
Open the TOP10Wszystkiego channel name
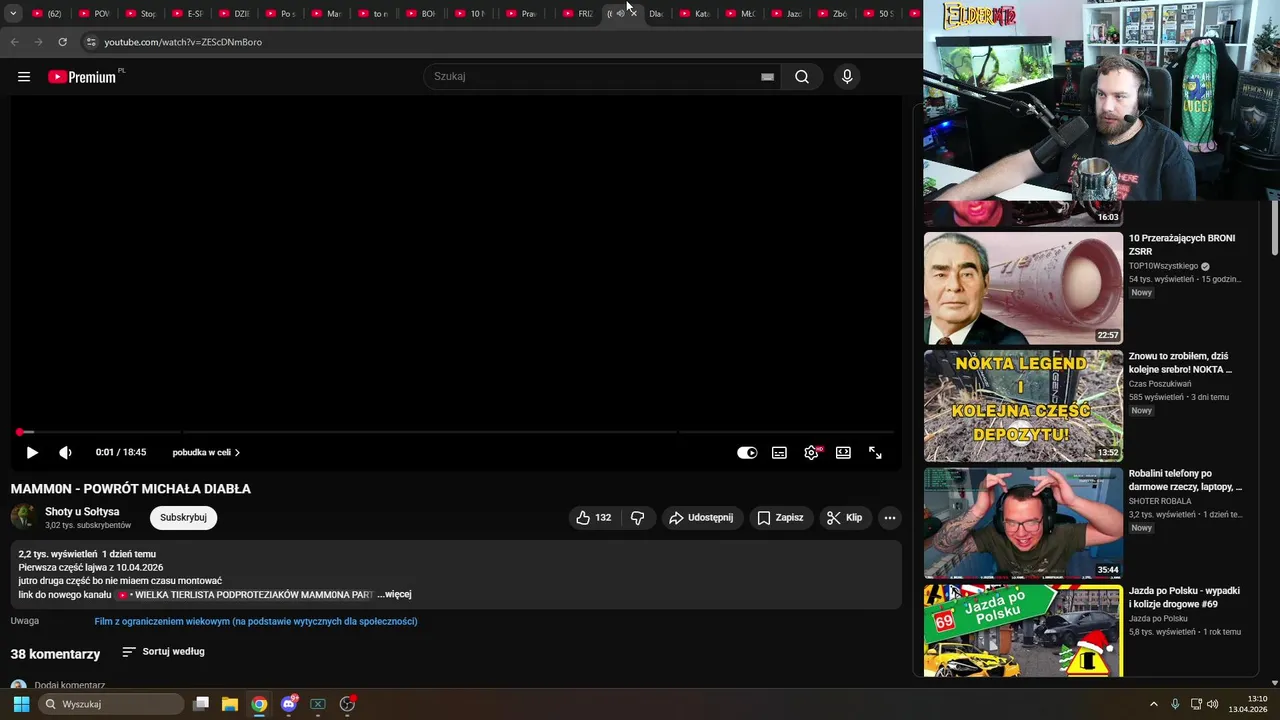[1163, 266]
